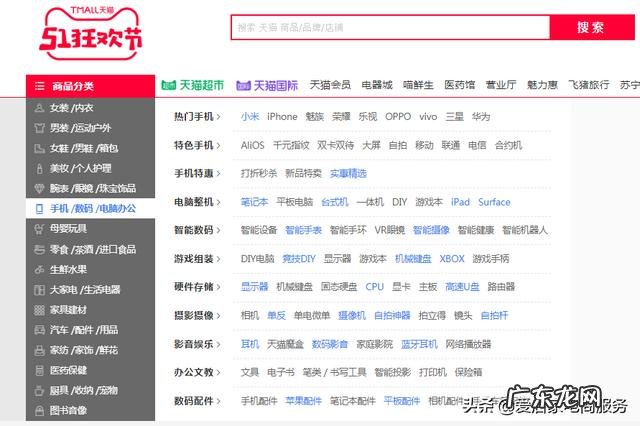Click the icon beside 图书音像
The width and height of the screenshot is (640, 426).
pyautogui.click(x=39, y=411)
